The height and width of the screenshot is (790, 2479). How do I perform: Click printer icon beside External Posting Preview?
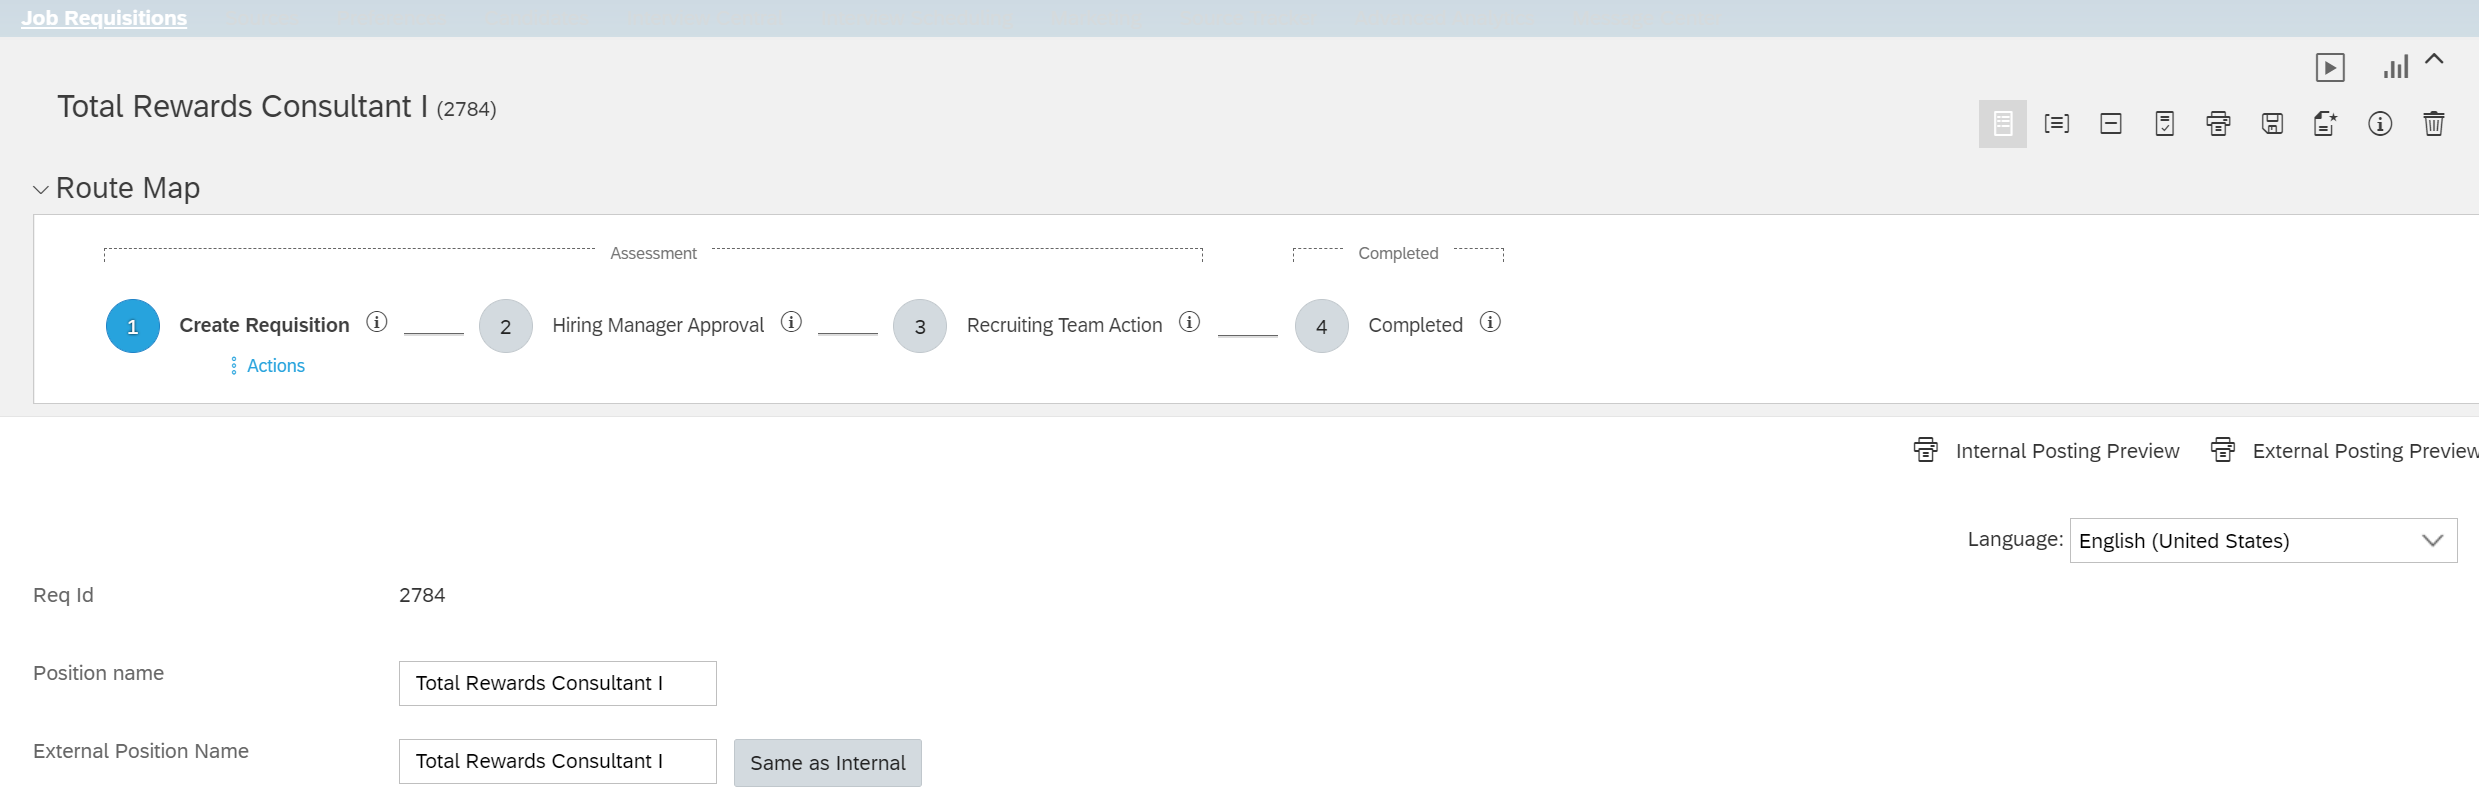click(2223, 450)
